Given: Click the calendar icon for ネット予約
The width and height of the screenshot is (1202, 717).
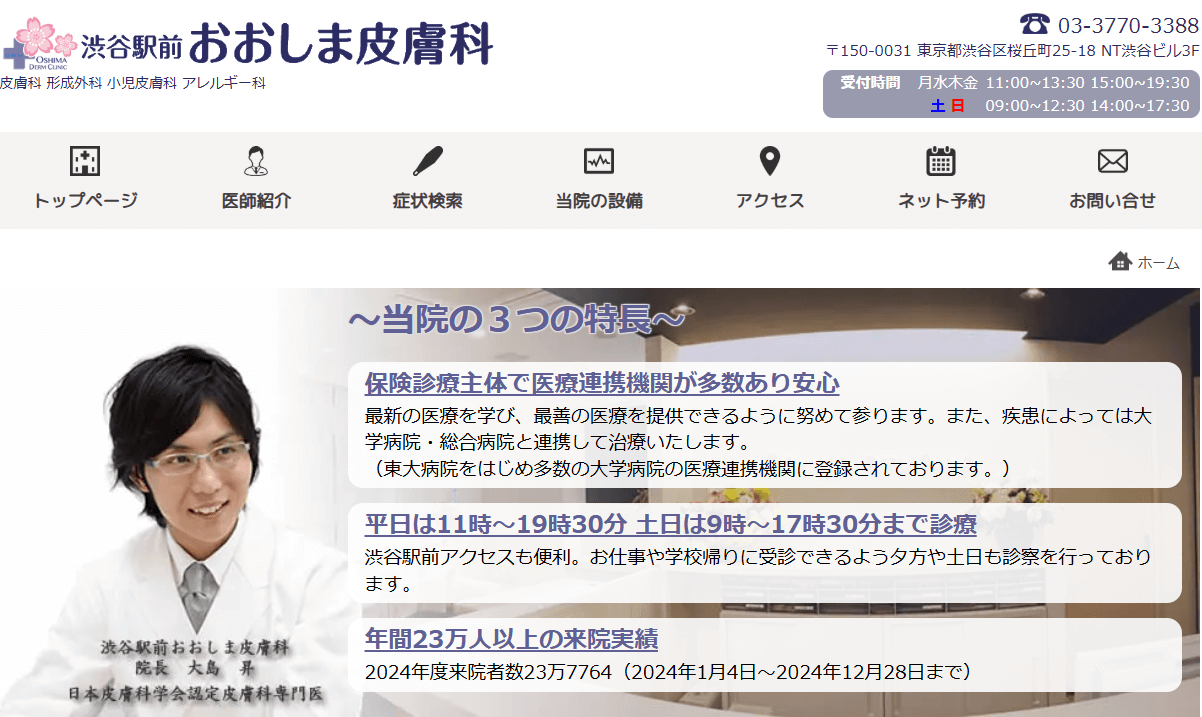Looking at the screenshot, I should click(940, 161).
